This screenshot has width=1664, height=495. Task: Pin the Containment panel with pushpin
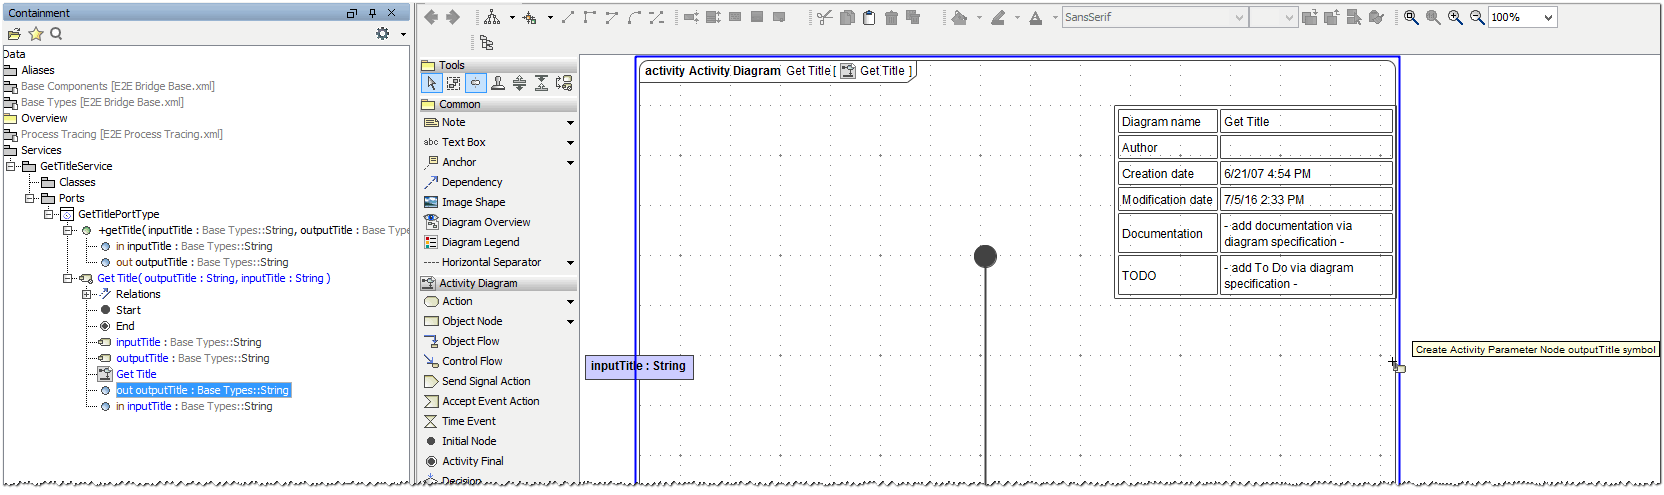click(372, 13)
